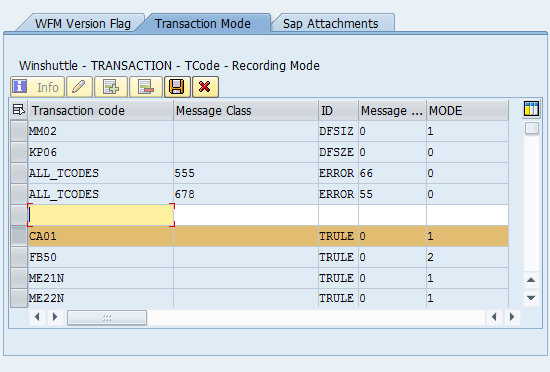Click the left horizontal scroll-left arrow

[37, 317]
